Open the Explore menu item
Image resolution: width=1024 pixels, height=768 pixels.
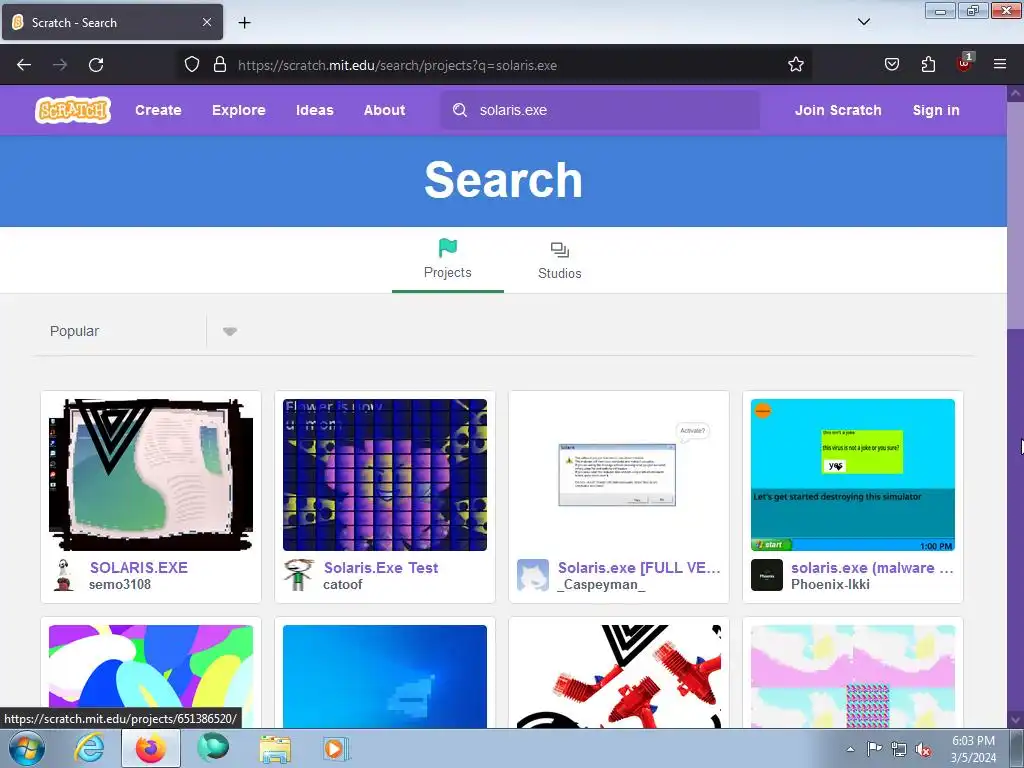click(x=239, y=110)
